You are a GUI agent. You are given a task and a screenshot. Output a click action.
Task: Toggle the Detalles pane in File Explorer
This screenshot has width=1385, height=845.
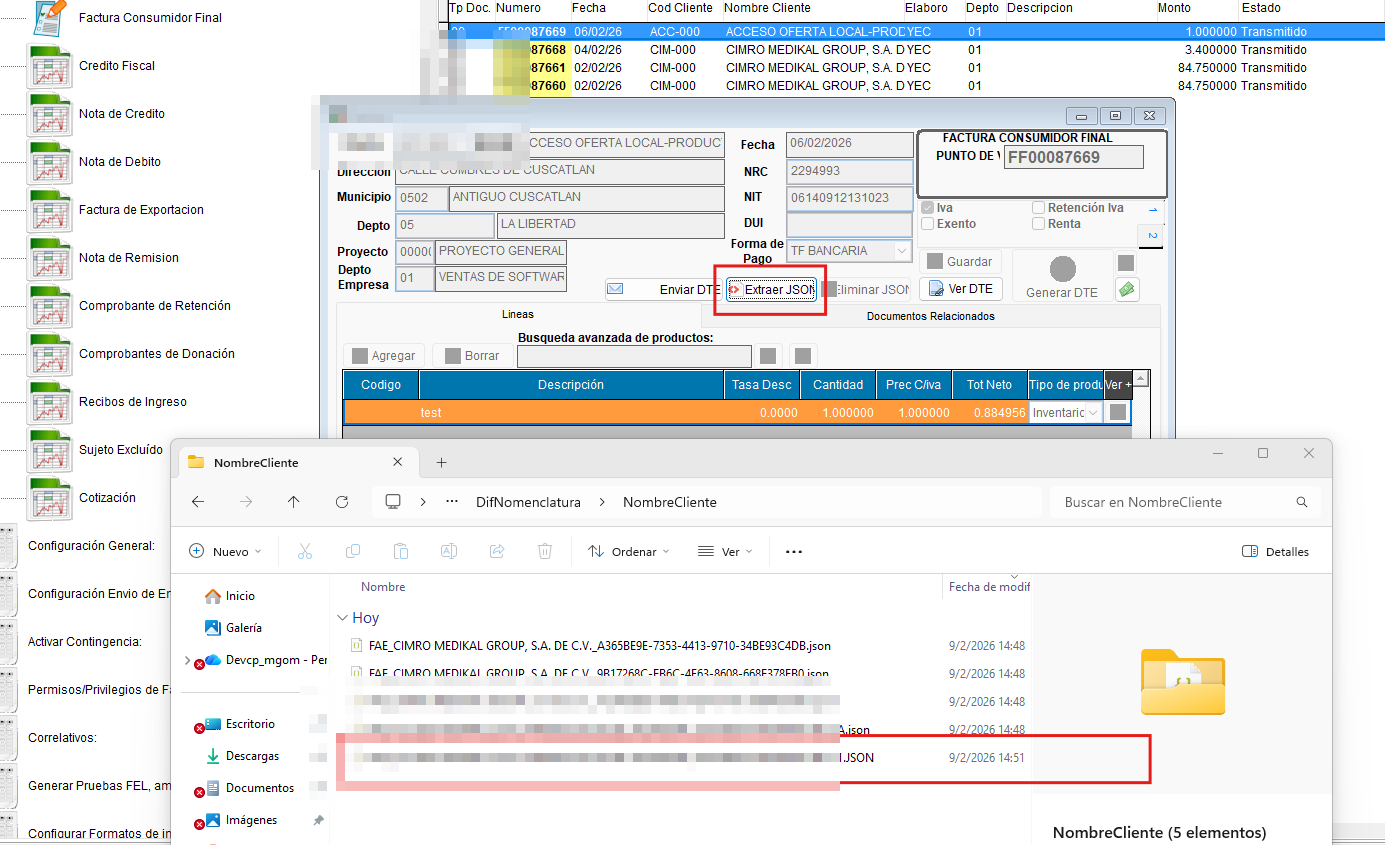click(x=1275, y=551)
